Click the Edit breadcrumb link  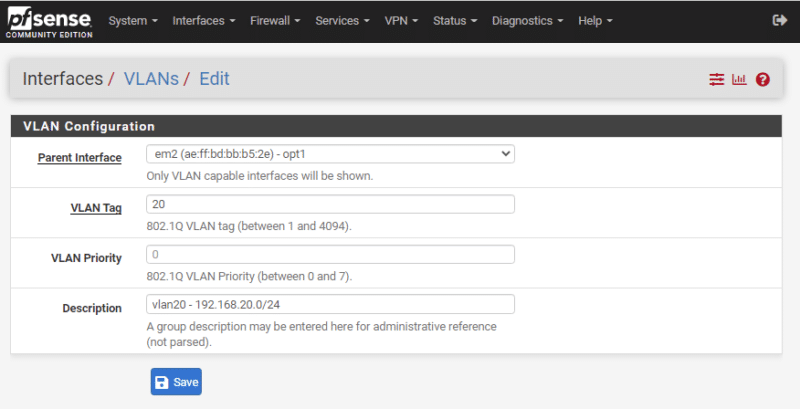pyautogui.click(x=214, y=79)
